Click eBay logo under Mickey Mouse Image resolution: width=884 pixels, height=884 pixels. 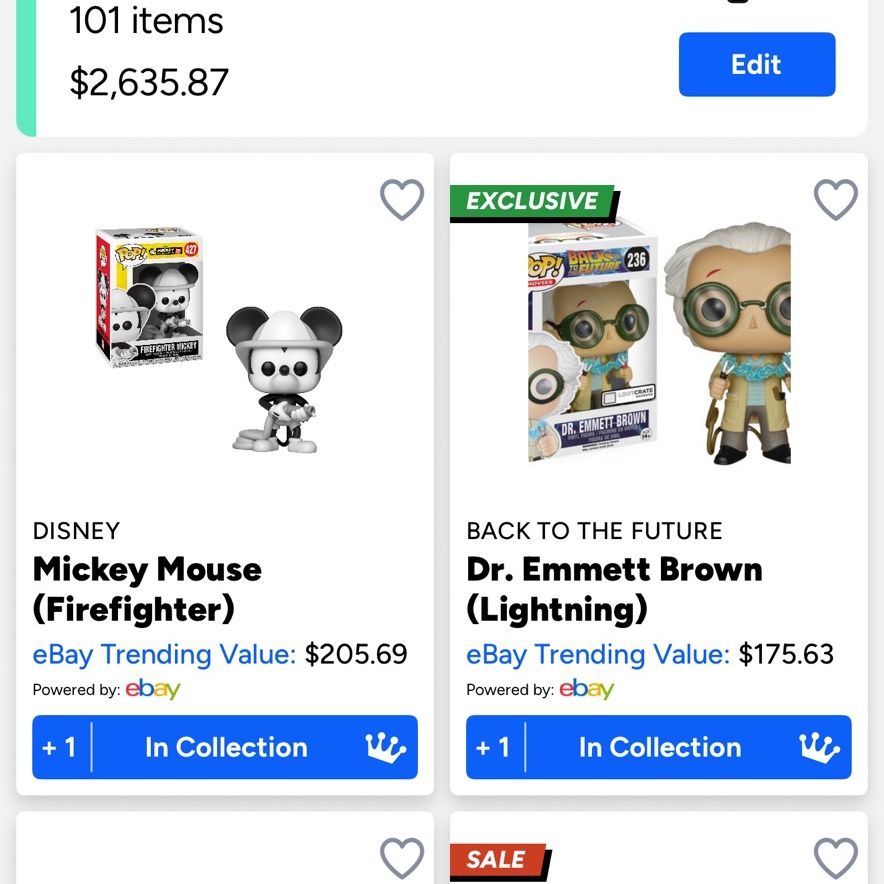(x=153, y=689)
